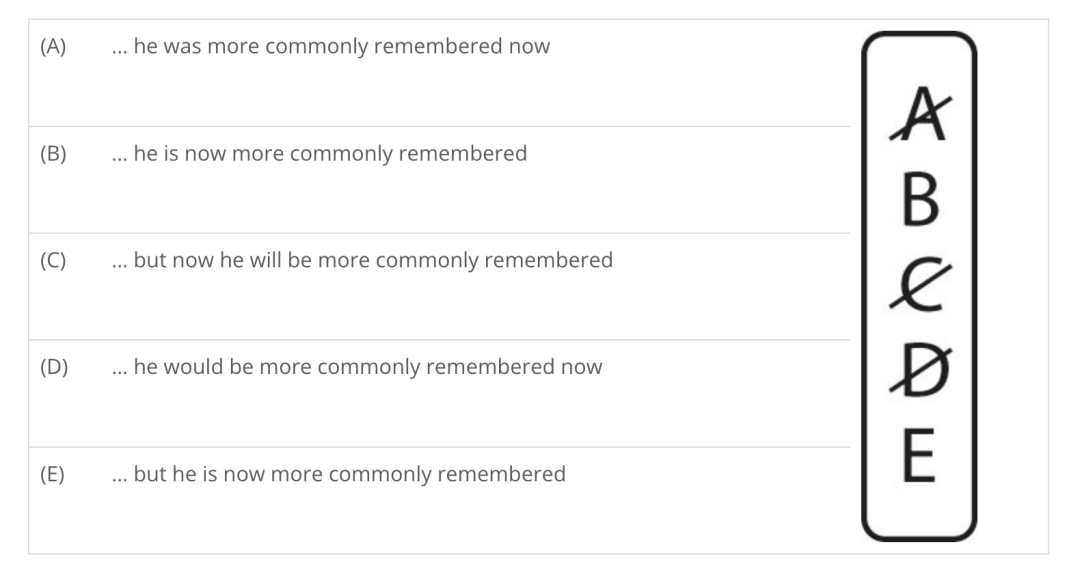Click the ellipsis before answer A text
The width and height of the screenshot is (1080, 577).
[x=119, y=52]
